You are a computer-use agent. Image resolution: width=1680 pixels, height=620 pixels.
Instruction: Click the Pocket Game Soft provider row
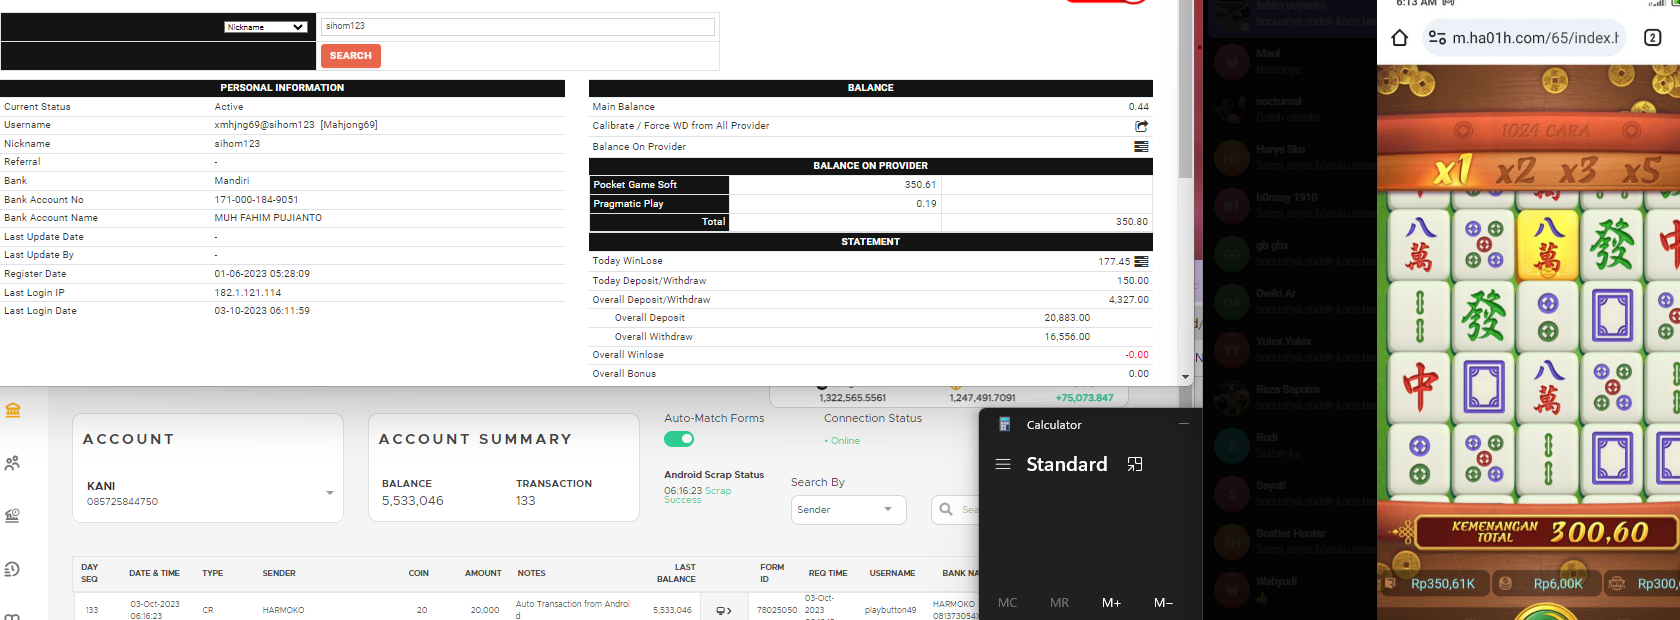(870, 185)
